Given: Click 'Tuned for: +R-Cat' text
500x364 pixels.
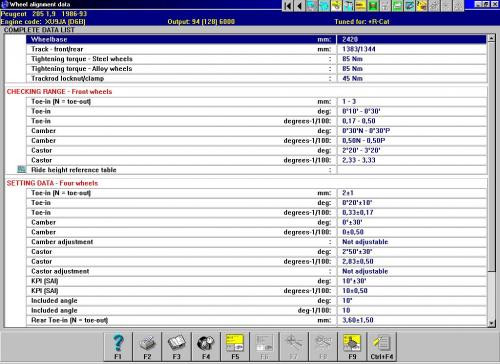Looking at the screenshot, I should pyautogui.click(x=362, y=22).
